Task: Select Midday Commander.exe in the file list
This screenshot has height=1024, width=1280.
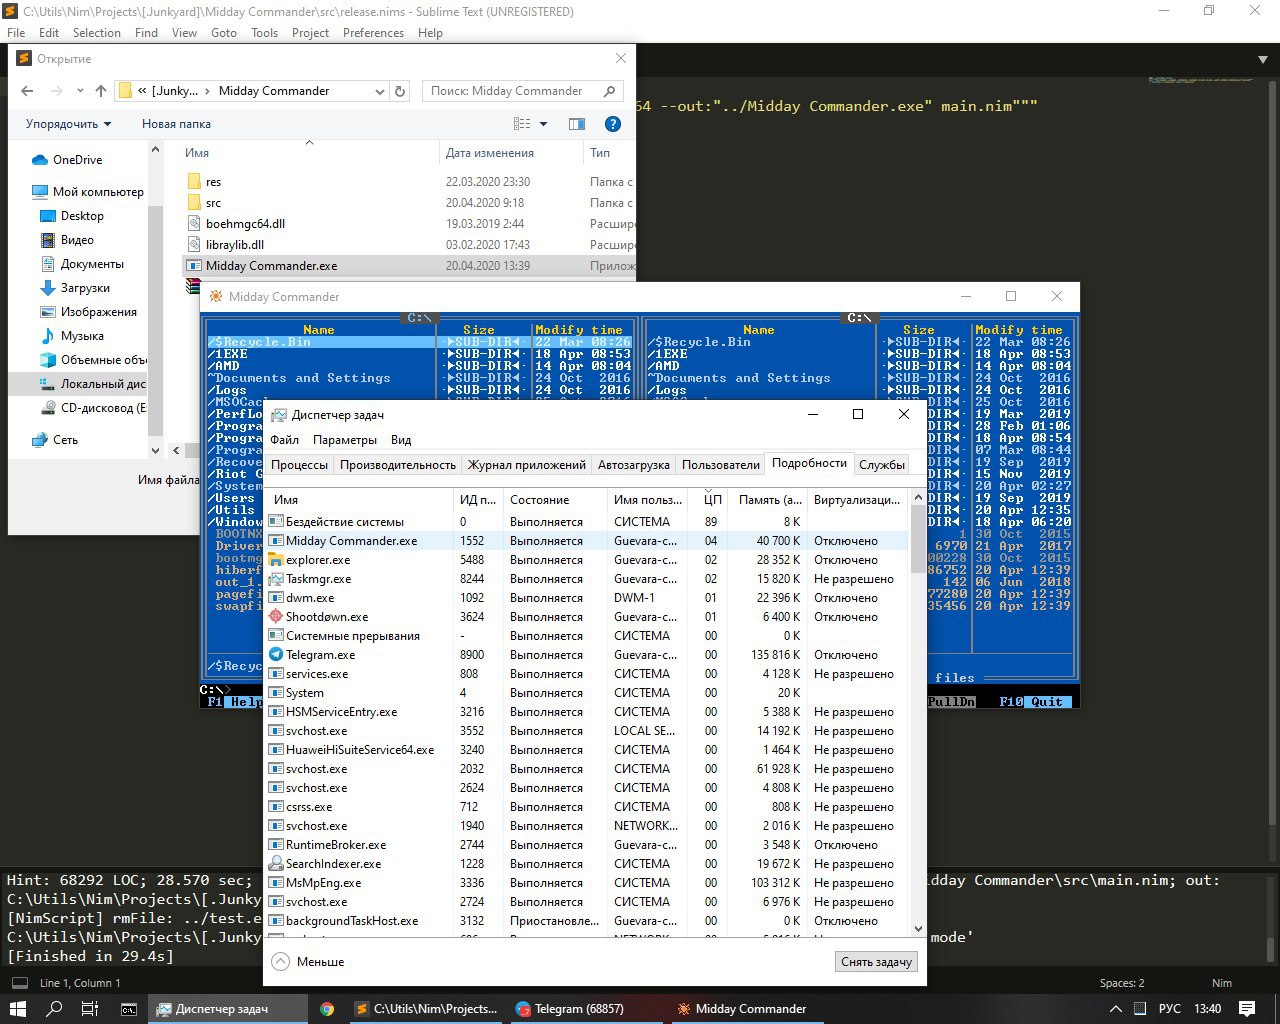Action: pyautogui.click(x=409, y=266)
